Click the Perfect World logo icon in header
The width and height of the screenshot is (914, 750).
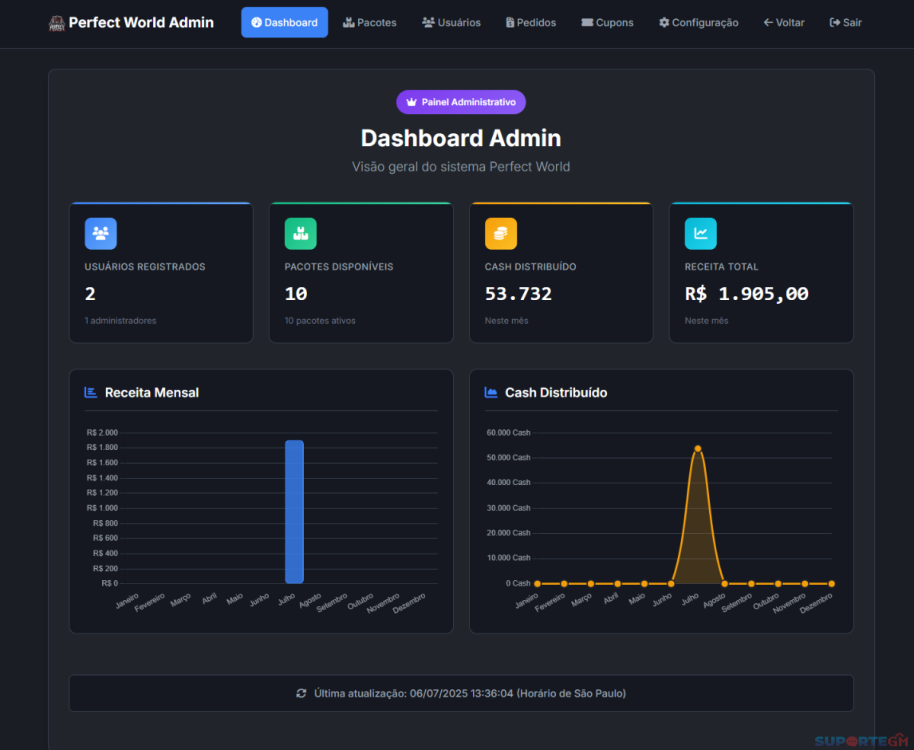tap(56, 23)
